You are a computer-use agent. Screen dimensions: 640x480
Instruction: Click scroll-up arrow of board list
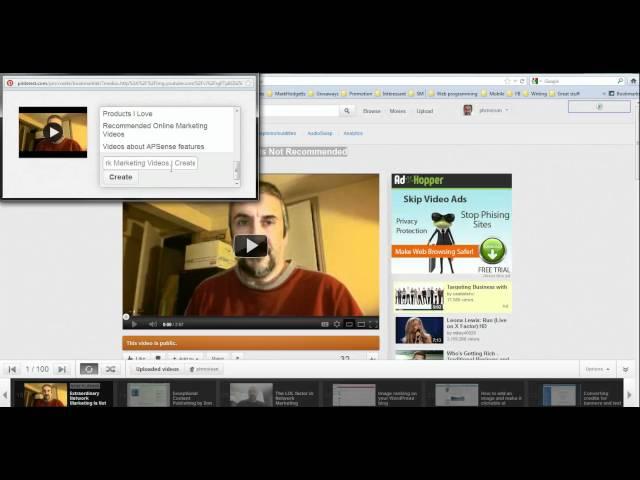click(x=237, y=111)
